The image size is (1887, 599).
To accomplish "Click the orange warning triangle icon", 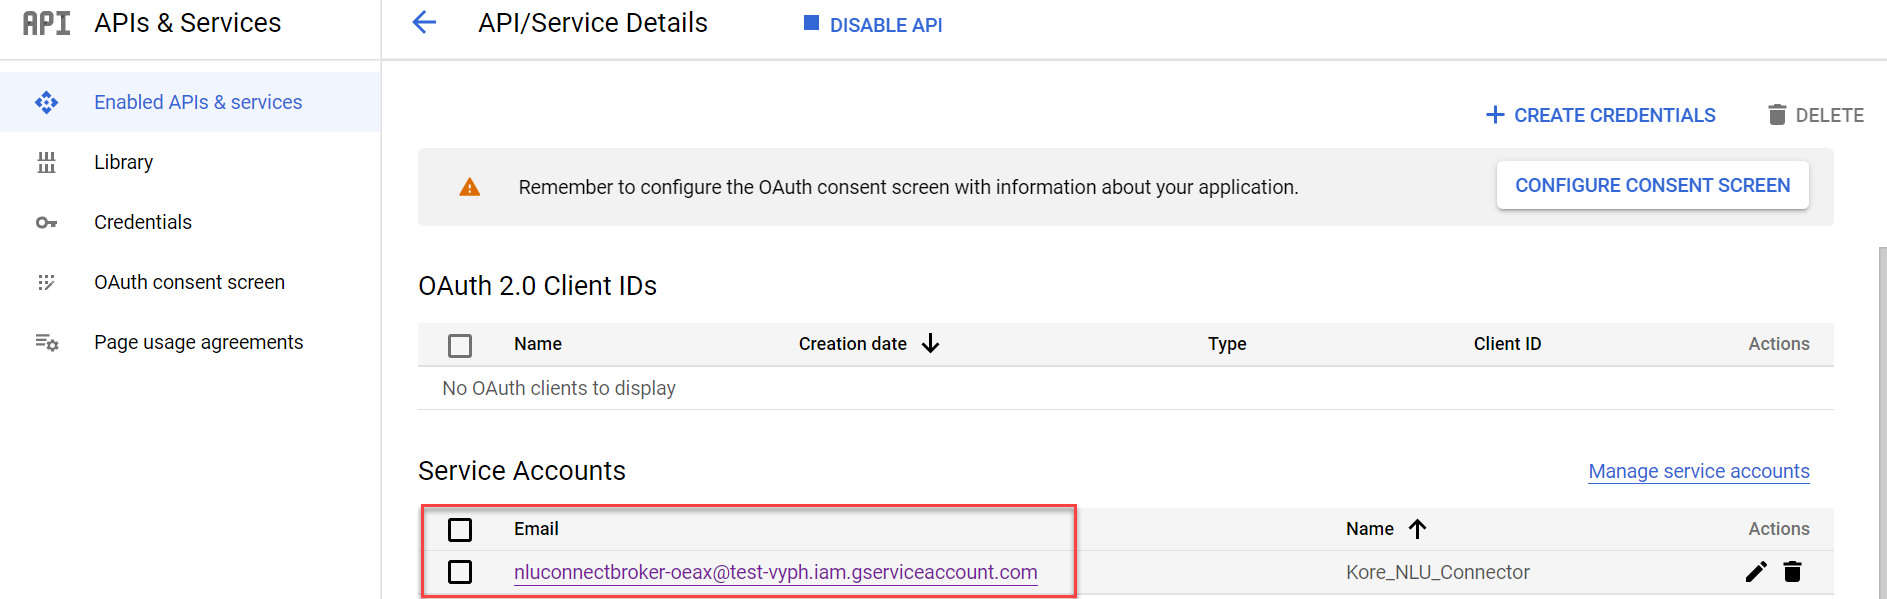I will coord(469,187).
